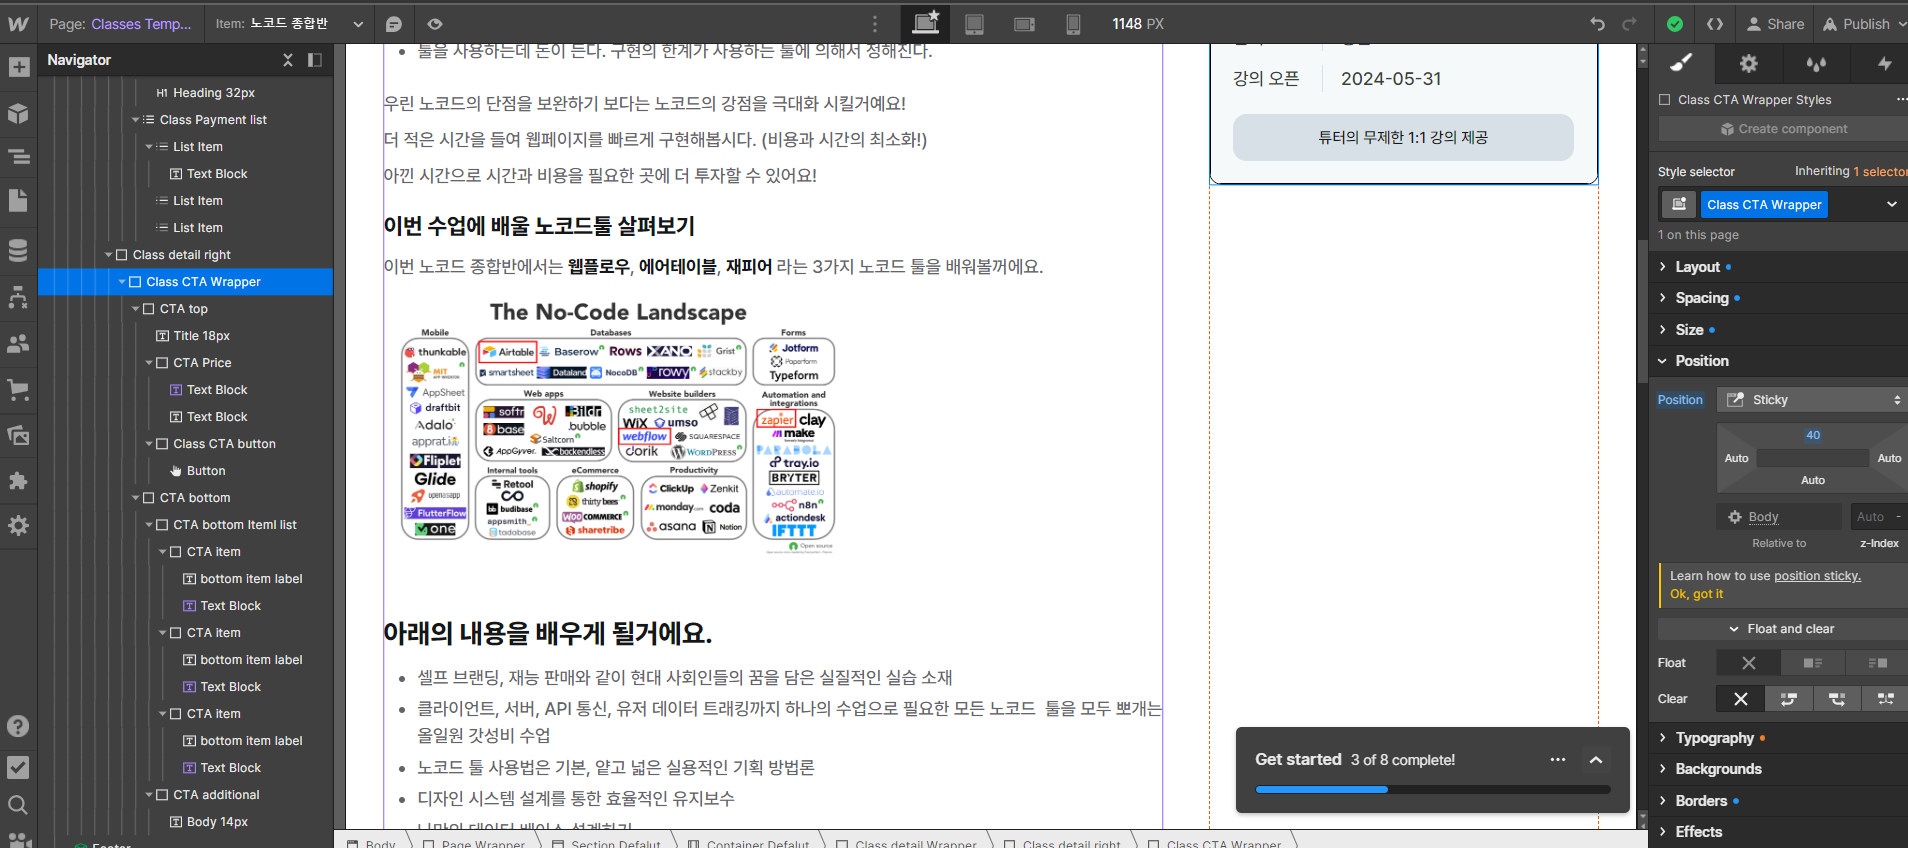Undo the last change
The height and width of the screenshot is (848, 1908).
tap(1597, 24)
